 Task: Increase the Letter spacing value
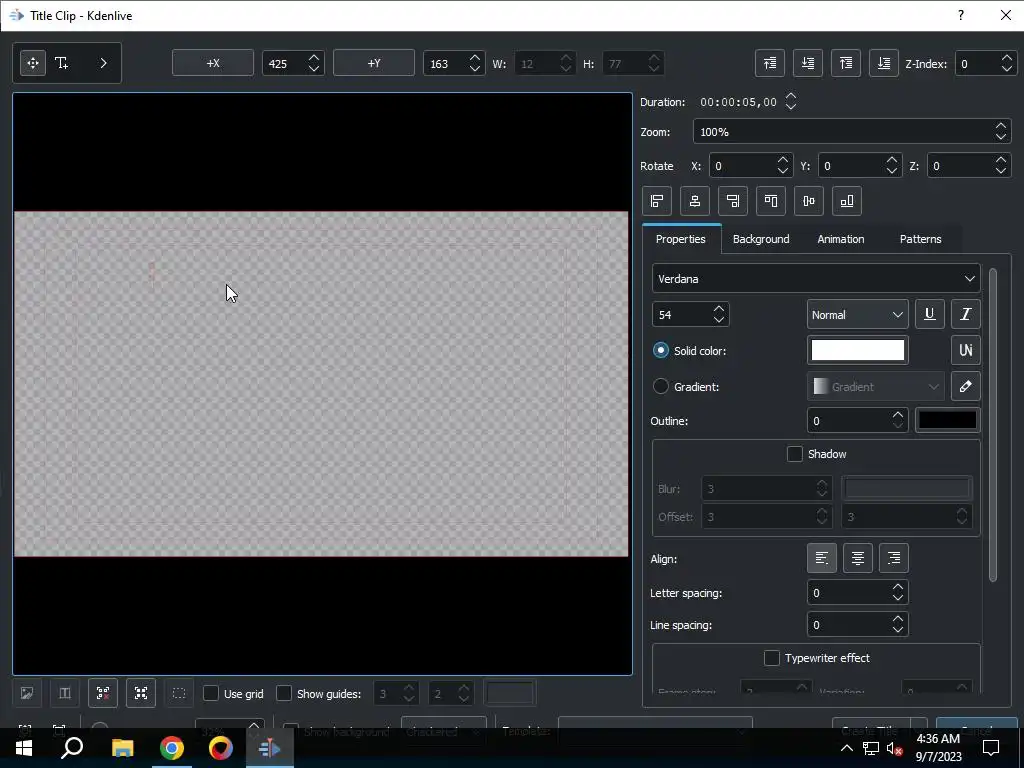tap(898, 587)
